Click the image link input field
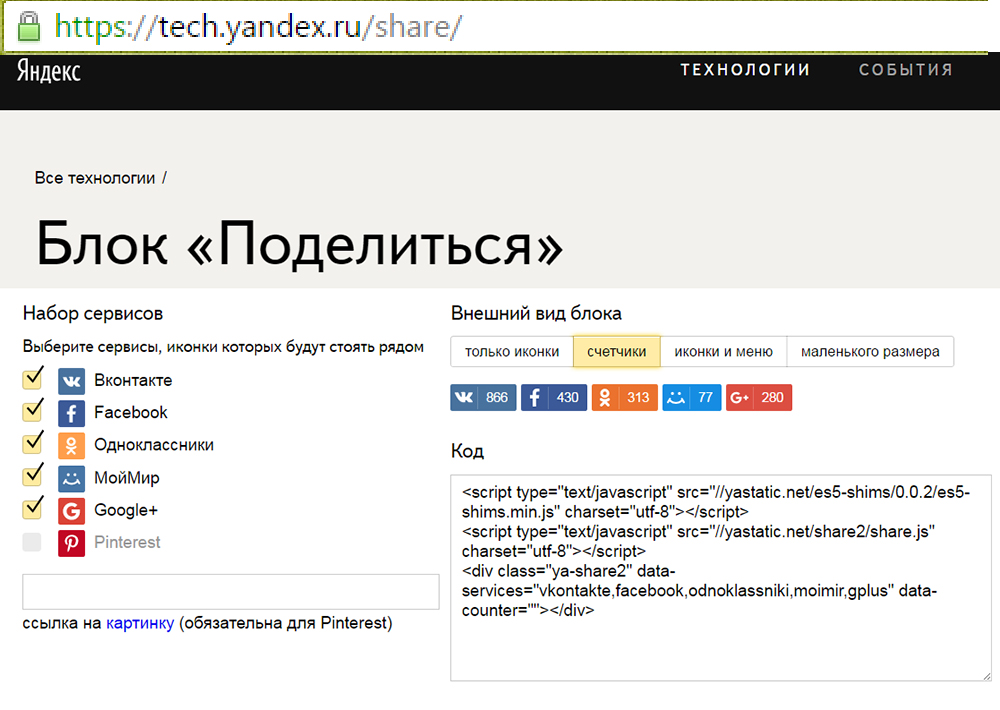Screen dimensions: 1000x710 [x=231, y=592]
